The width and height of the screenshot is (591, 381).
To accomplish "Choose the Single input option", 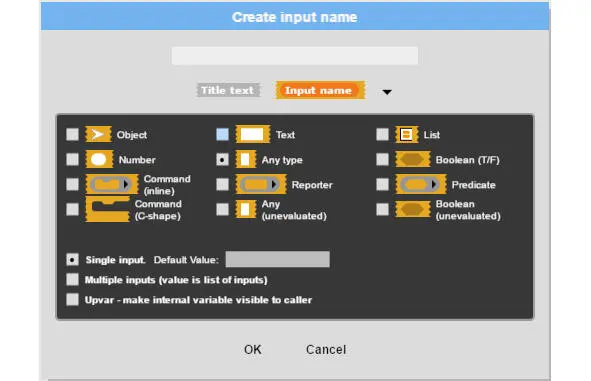I will (72, 259).
